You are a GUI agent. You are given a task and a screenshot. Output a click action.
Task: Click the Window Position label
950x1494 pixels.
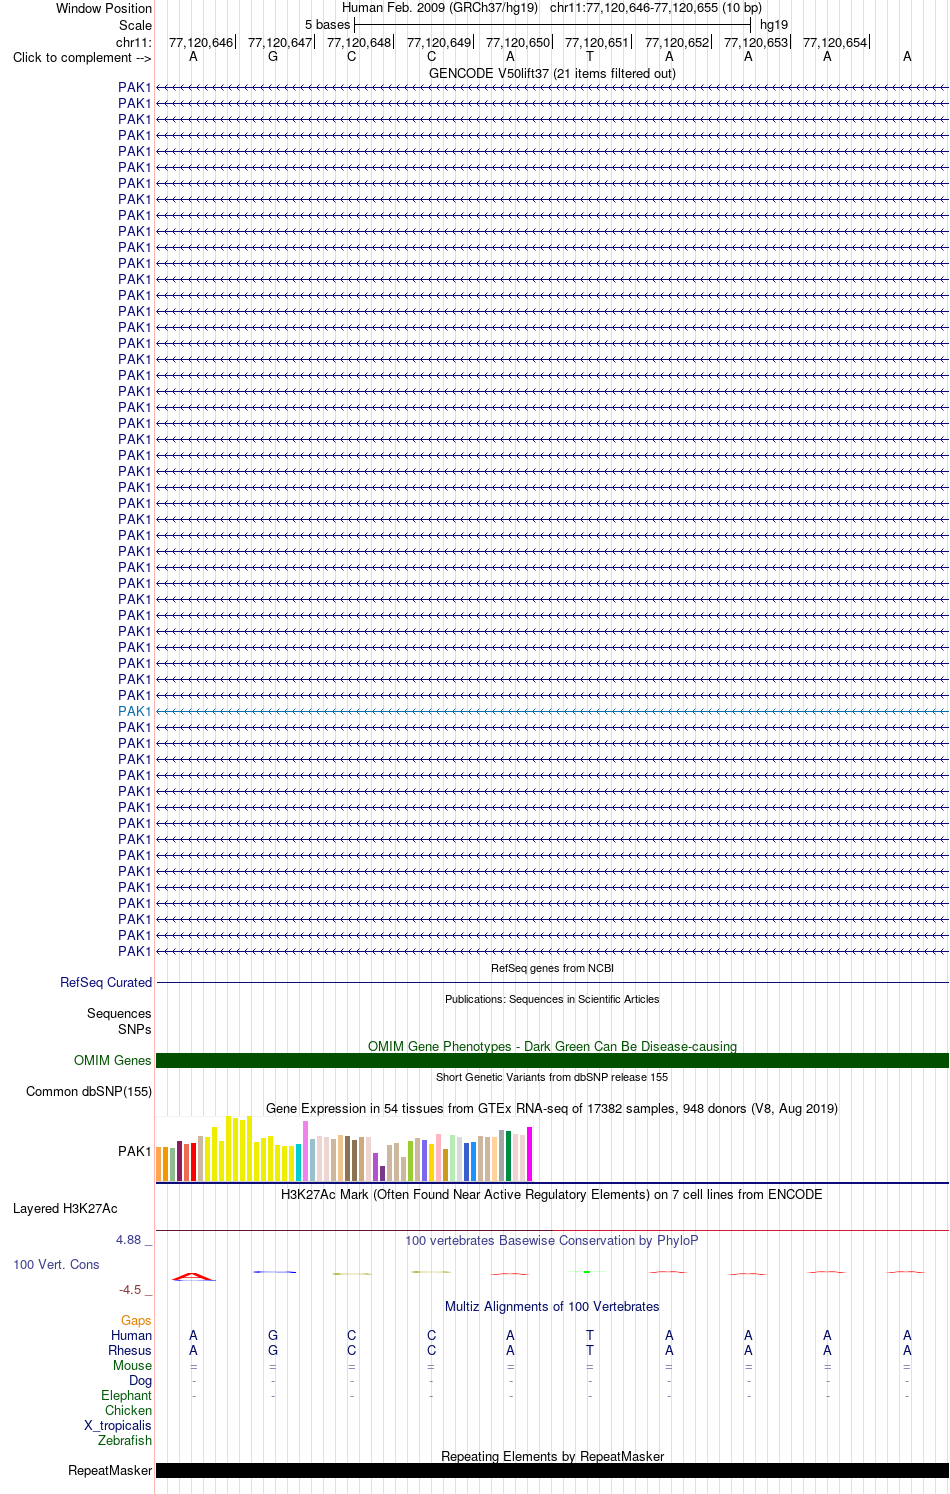tap(104, 8)
